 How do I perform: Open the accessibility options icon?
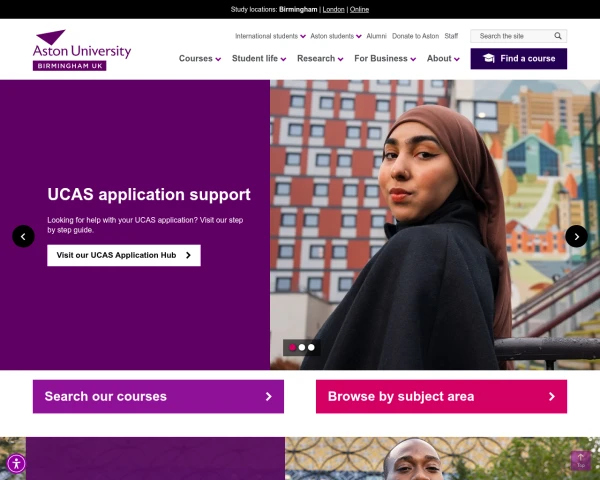pyautogui.click(x=16, y=464)
